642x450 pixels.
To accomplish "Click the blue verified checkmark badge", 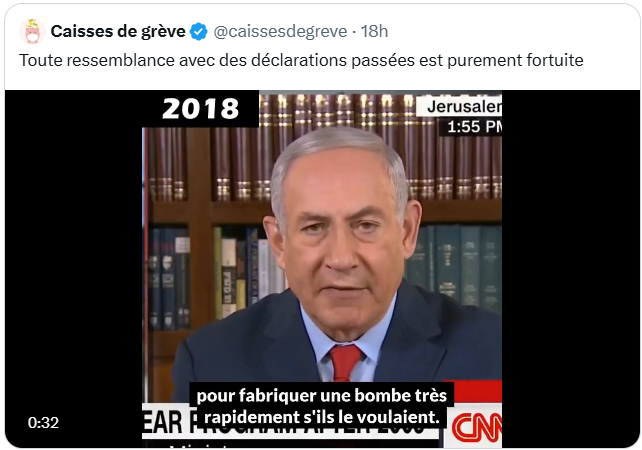I will pyautogui.click(x=199, y=32).
